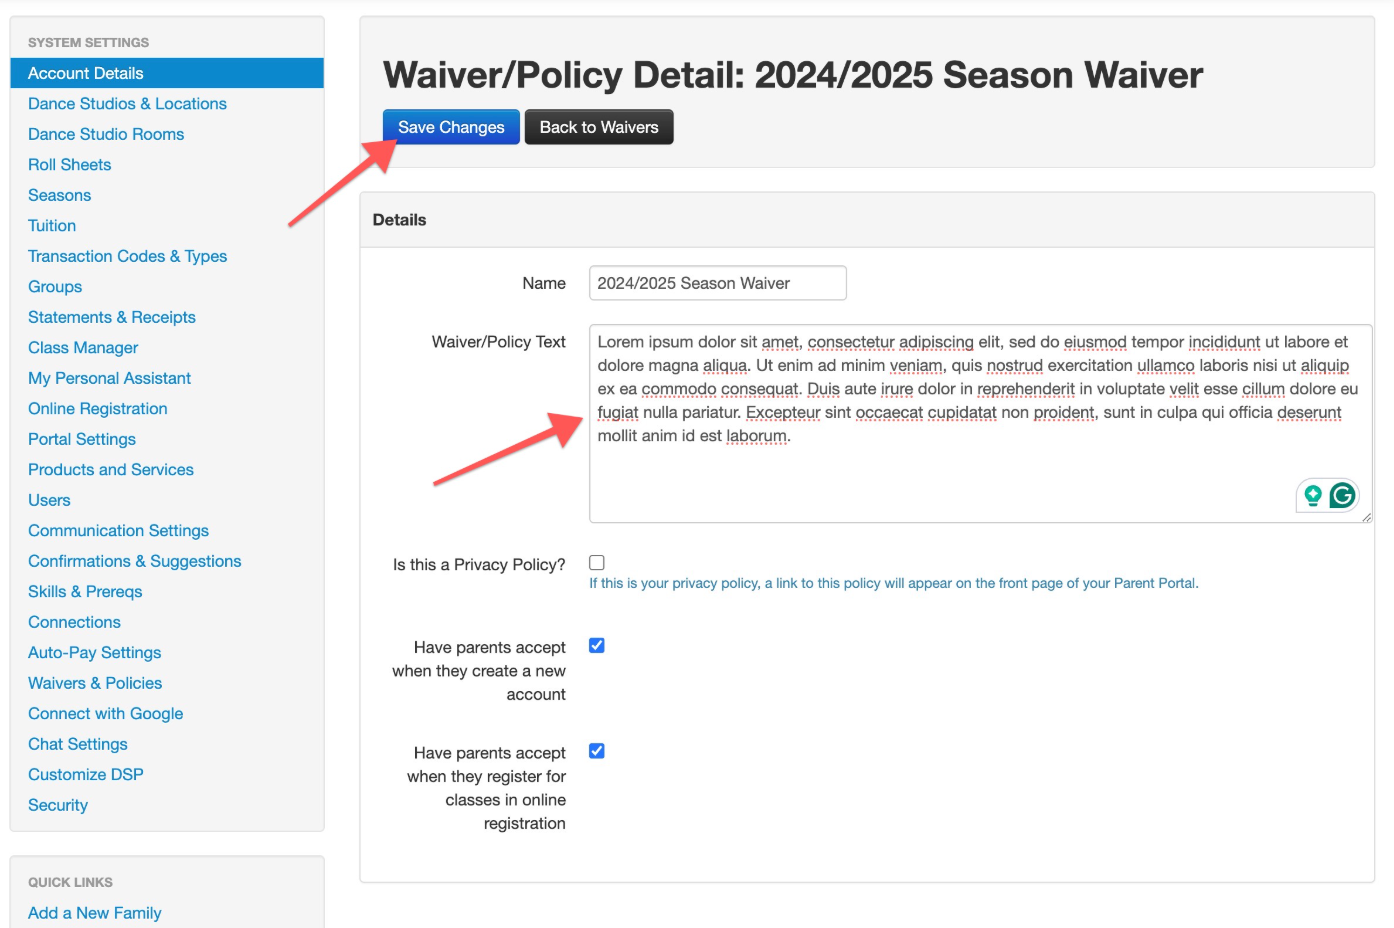Open Waivers & Policies settings
This screenshot has width=1394, height=928.
95,683
